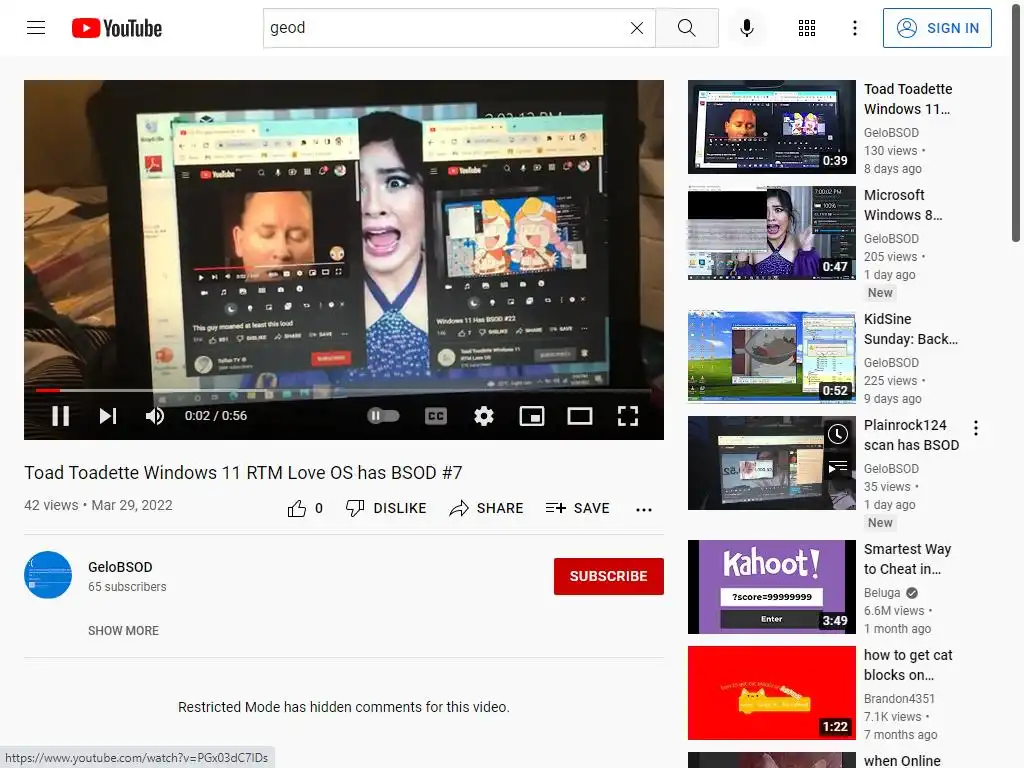The width and height of the screenshot is (1024, 768).
Task: Open Toad Toadette Windows 11 thumbnail
Action: [x=771, y=127]
